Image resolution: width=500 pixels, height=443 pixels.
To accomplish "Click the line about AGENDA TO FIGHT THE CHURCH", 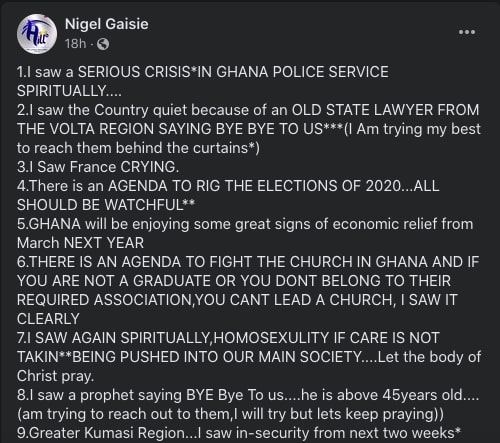I will point(248,262).
